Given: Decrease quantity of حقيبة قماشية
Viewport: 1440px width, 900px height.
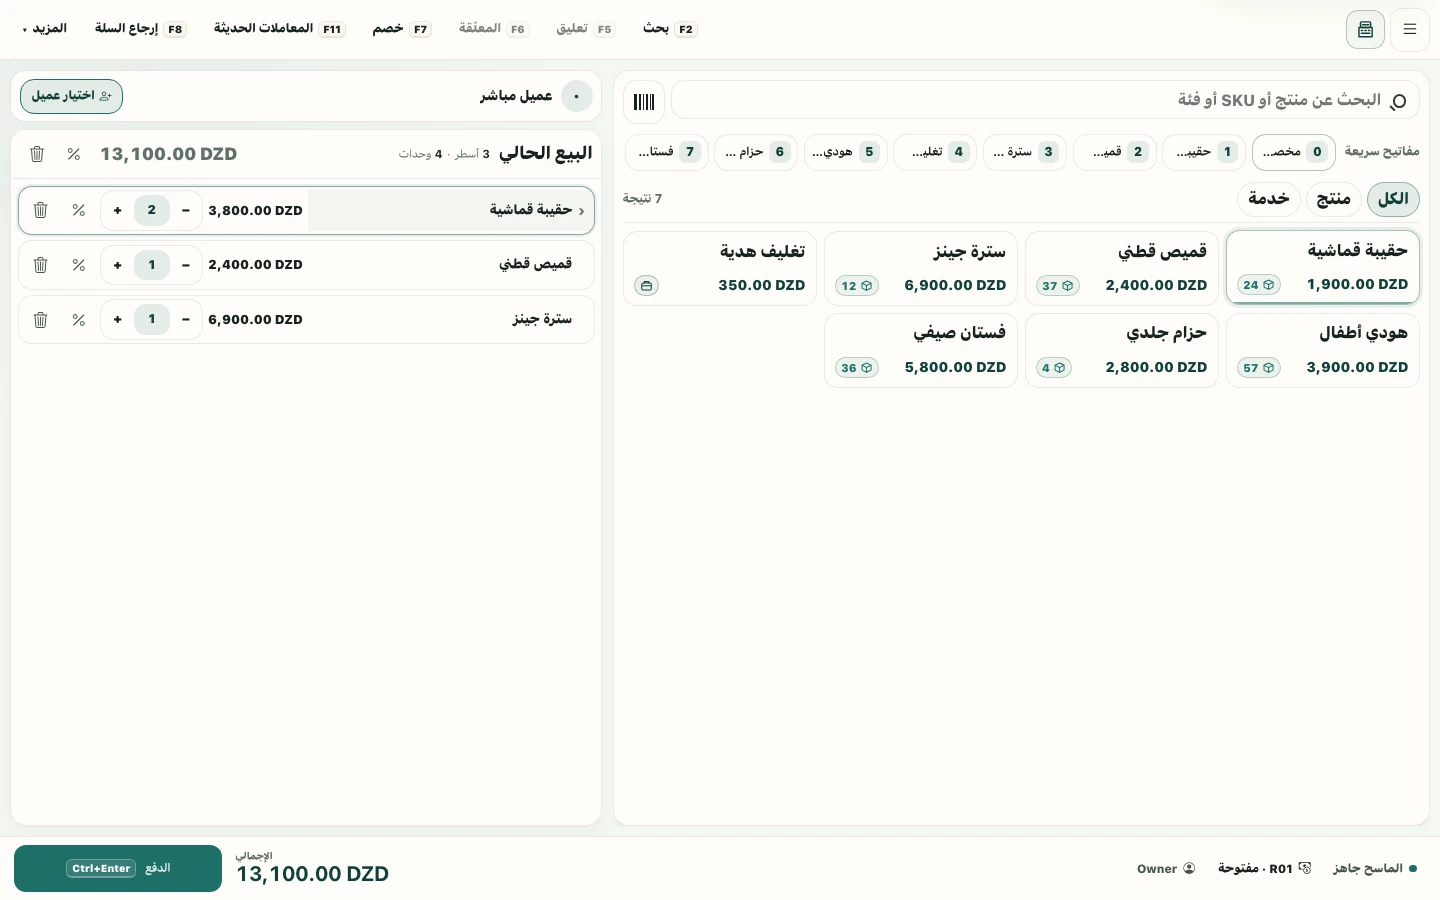Looking at the screenshot, I should (x=186, y=210).
